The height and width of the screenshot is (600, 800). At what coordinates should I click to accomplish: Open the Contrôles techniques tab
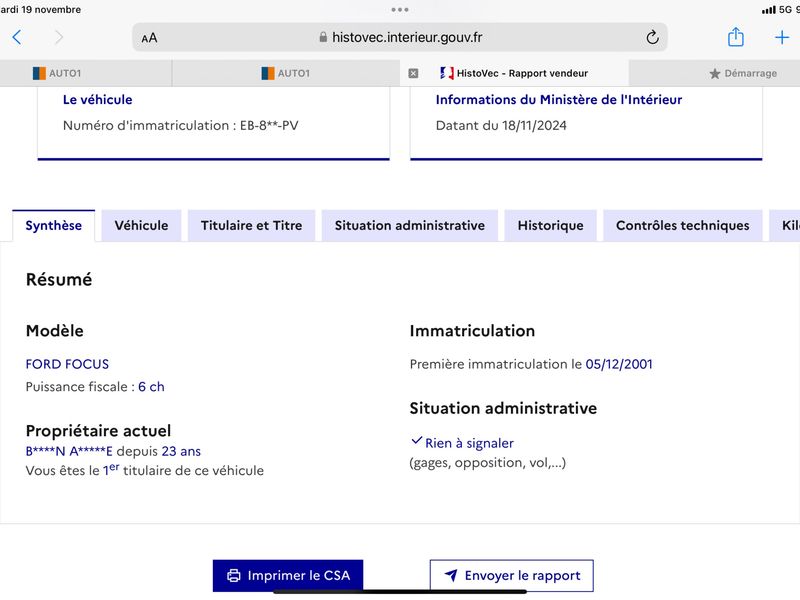(683, 226)
